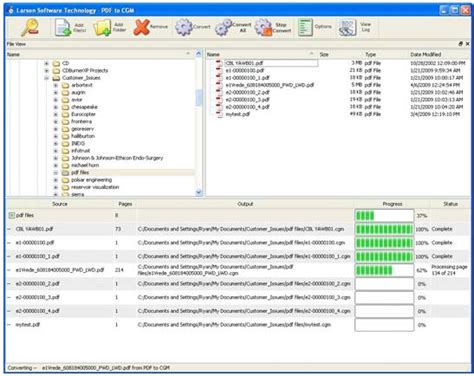This screenshot has width=474, height=376.
Task: Close the File View panel
Action: click(x=467, y=44)
